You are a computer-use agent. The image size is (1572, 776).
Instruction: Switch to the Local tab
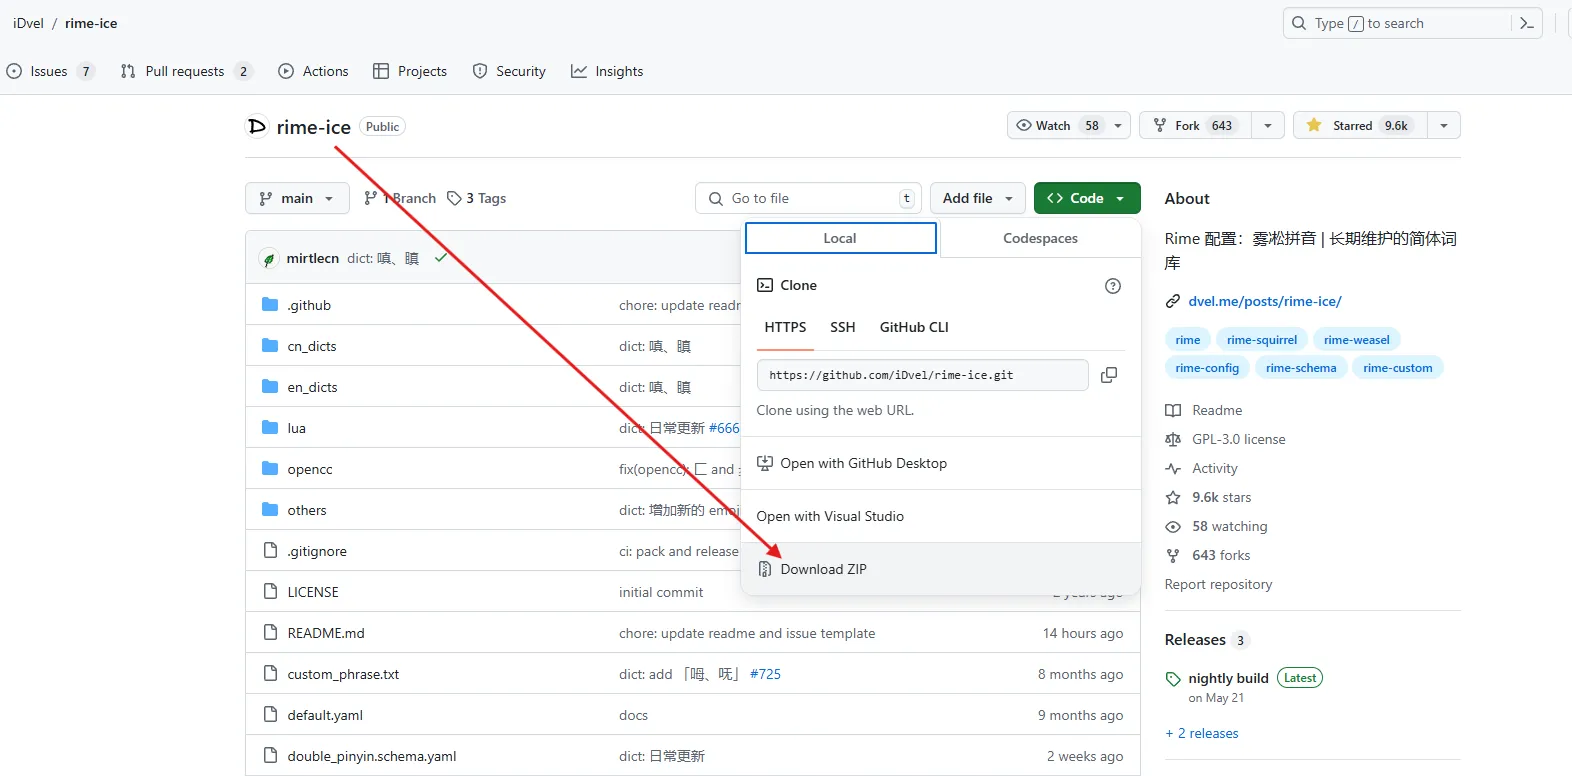pos(840,238)
